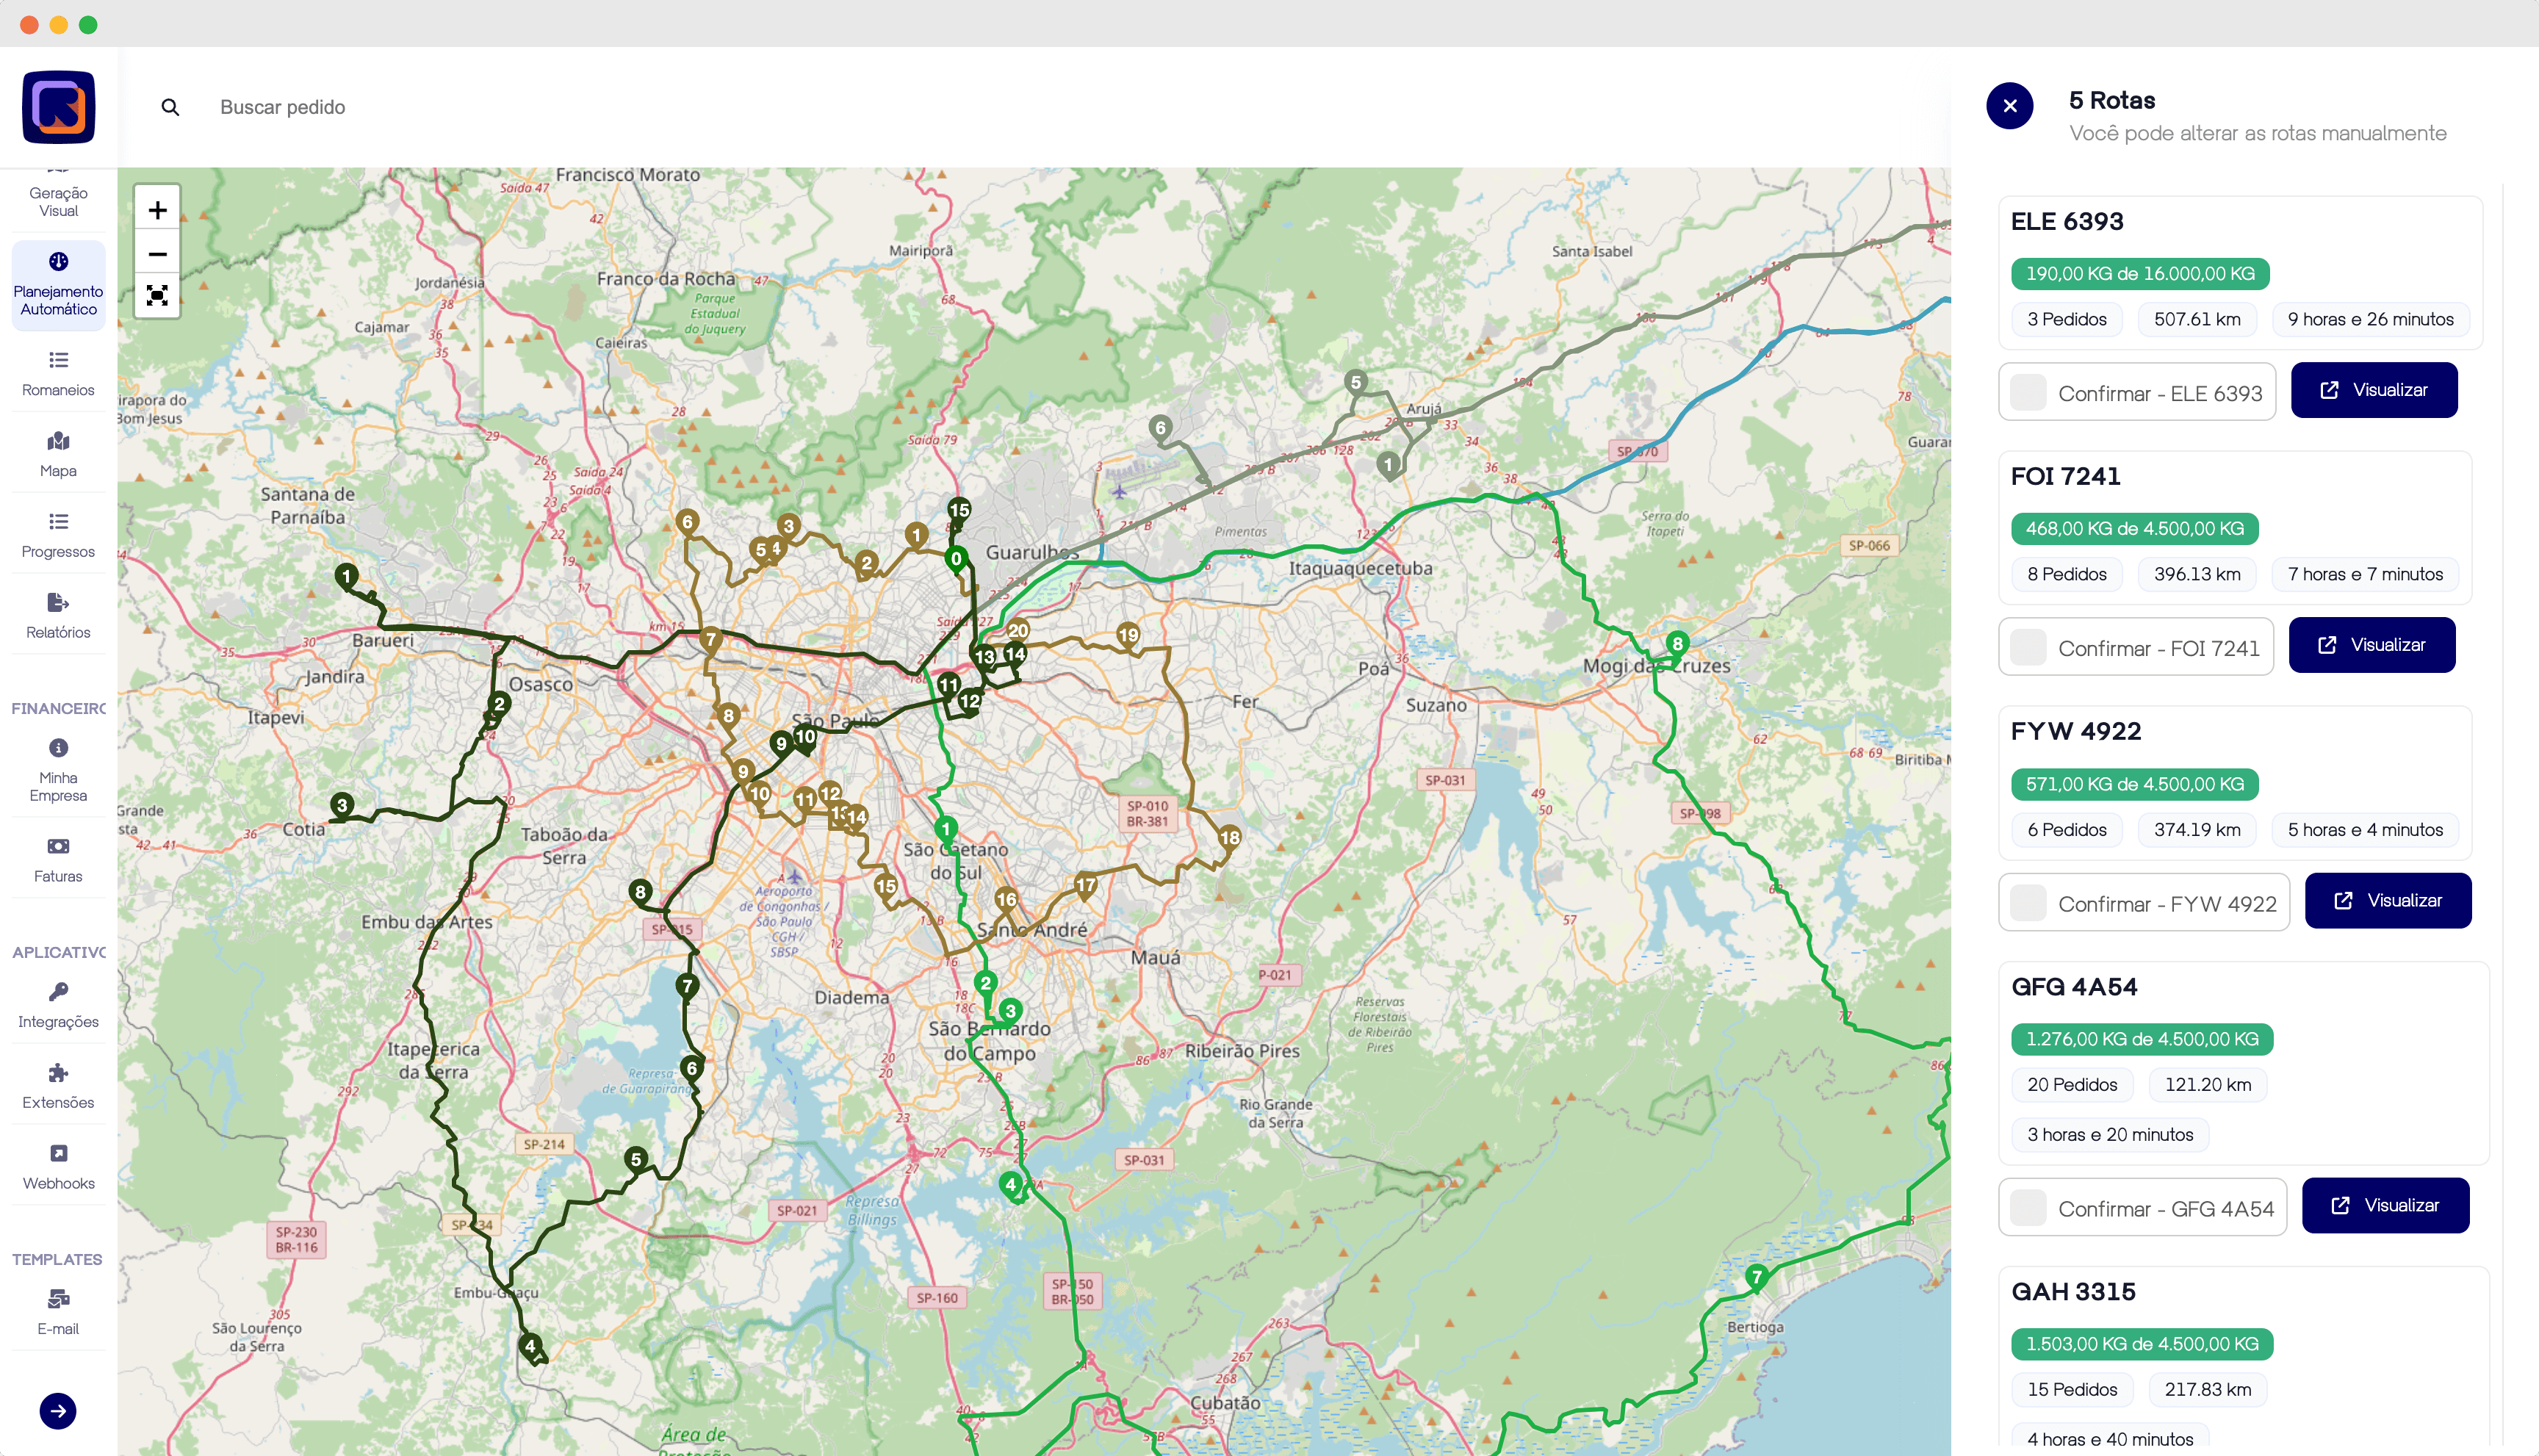This screenshot has width=2539, height=1456.
Task: Expand sidebar with arrow button
Action: pos(58,1411)
